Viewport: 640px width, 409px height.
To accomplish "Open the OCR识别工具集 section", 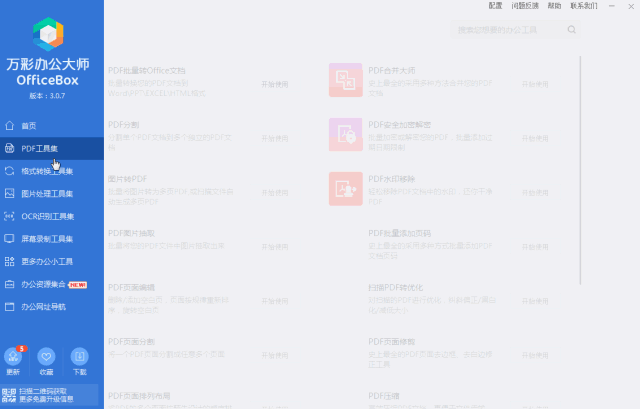I will point(52,216).
